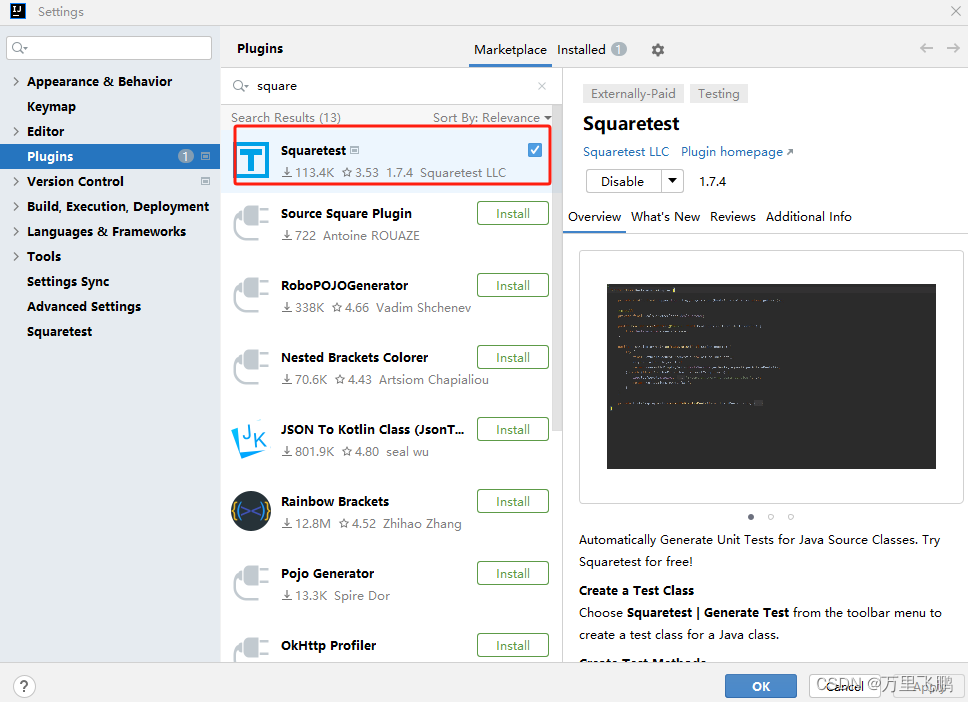The width and height of the screenshot is (968, 702).
Task: Select Settings Sync in the settings tree
Action: [x=68, y=282]
